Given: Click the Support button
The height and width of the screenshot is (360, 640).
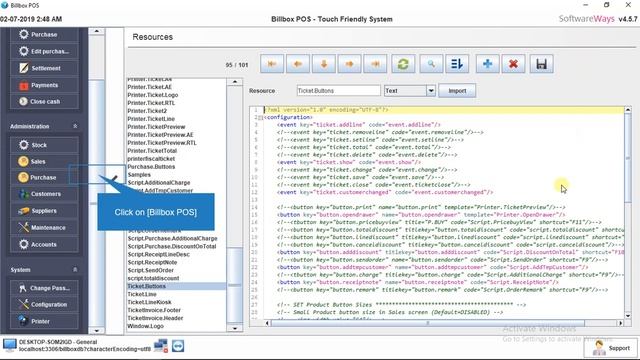Looking at the screenshot, I should point(610,348).
